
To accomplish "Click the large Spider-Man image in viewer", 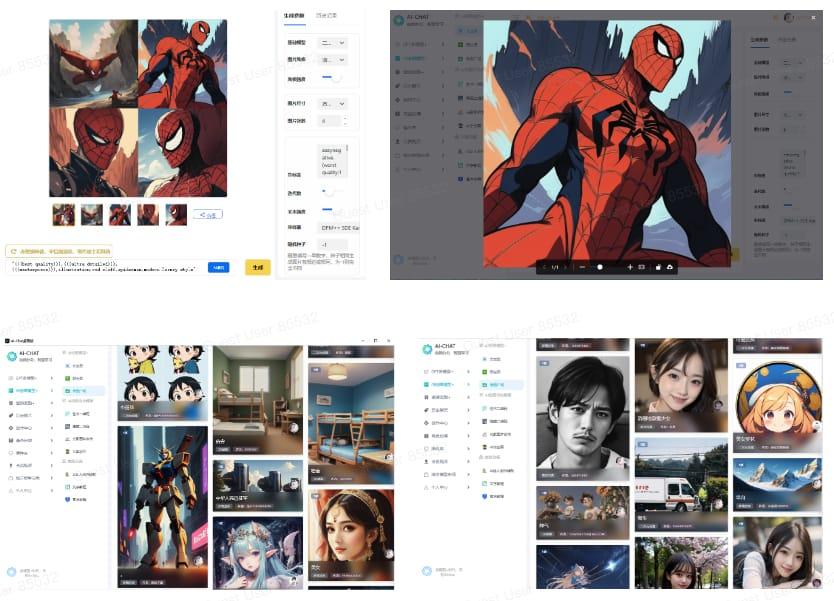I will point(607,144).
